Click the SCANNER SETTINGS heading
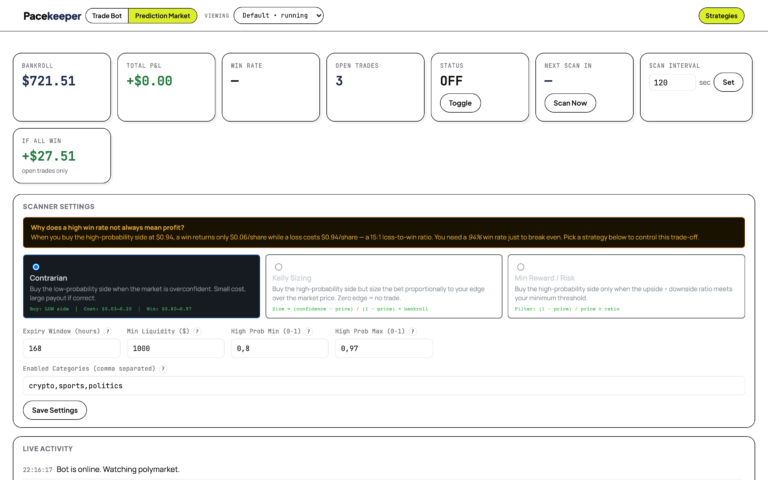 [x=59, y=207]
